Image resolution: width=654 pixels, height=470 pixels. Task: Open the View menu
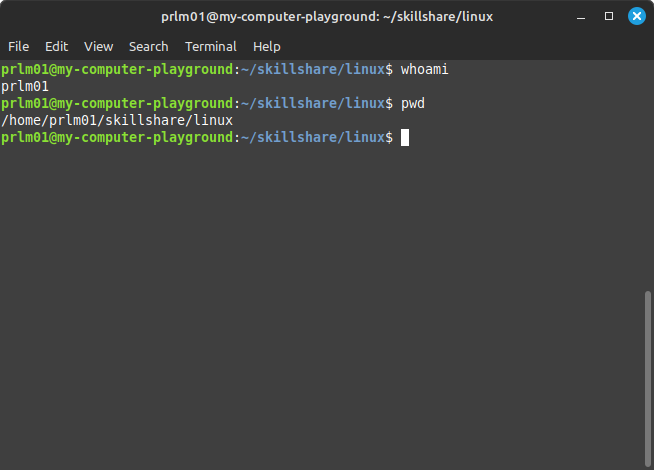[x=98, y=46]
